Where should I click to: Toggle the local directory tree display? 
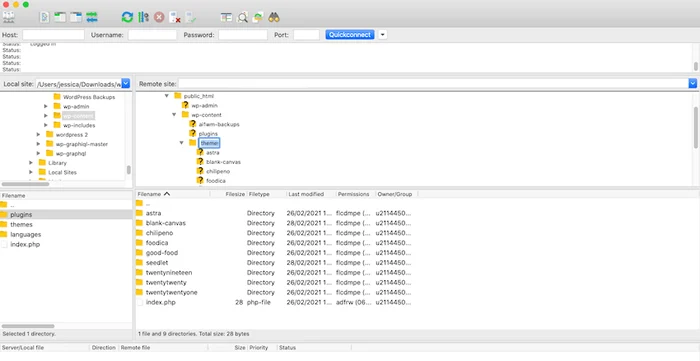[60, 17]
